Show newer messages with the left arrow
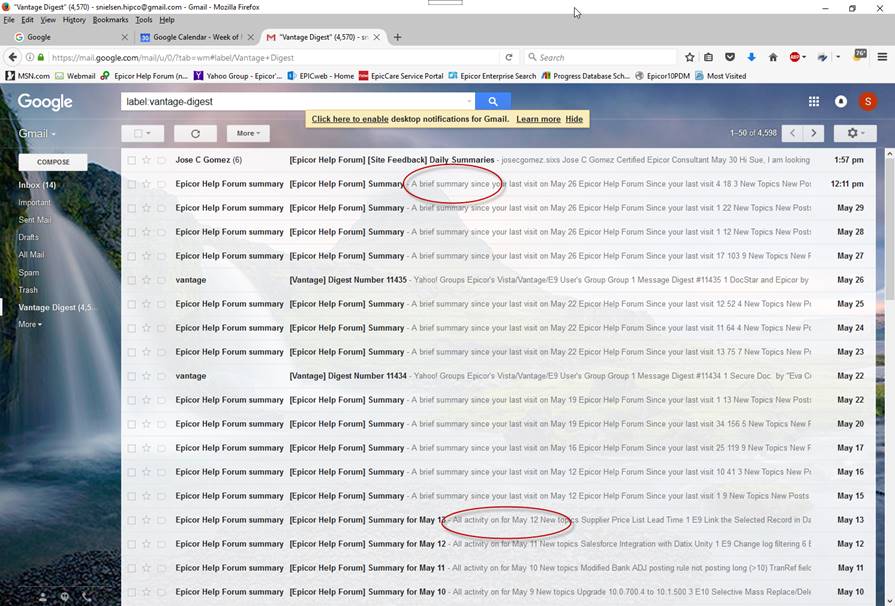895x606 pixels. click(x=792, y=133)
